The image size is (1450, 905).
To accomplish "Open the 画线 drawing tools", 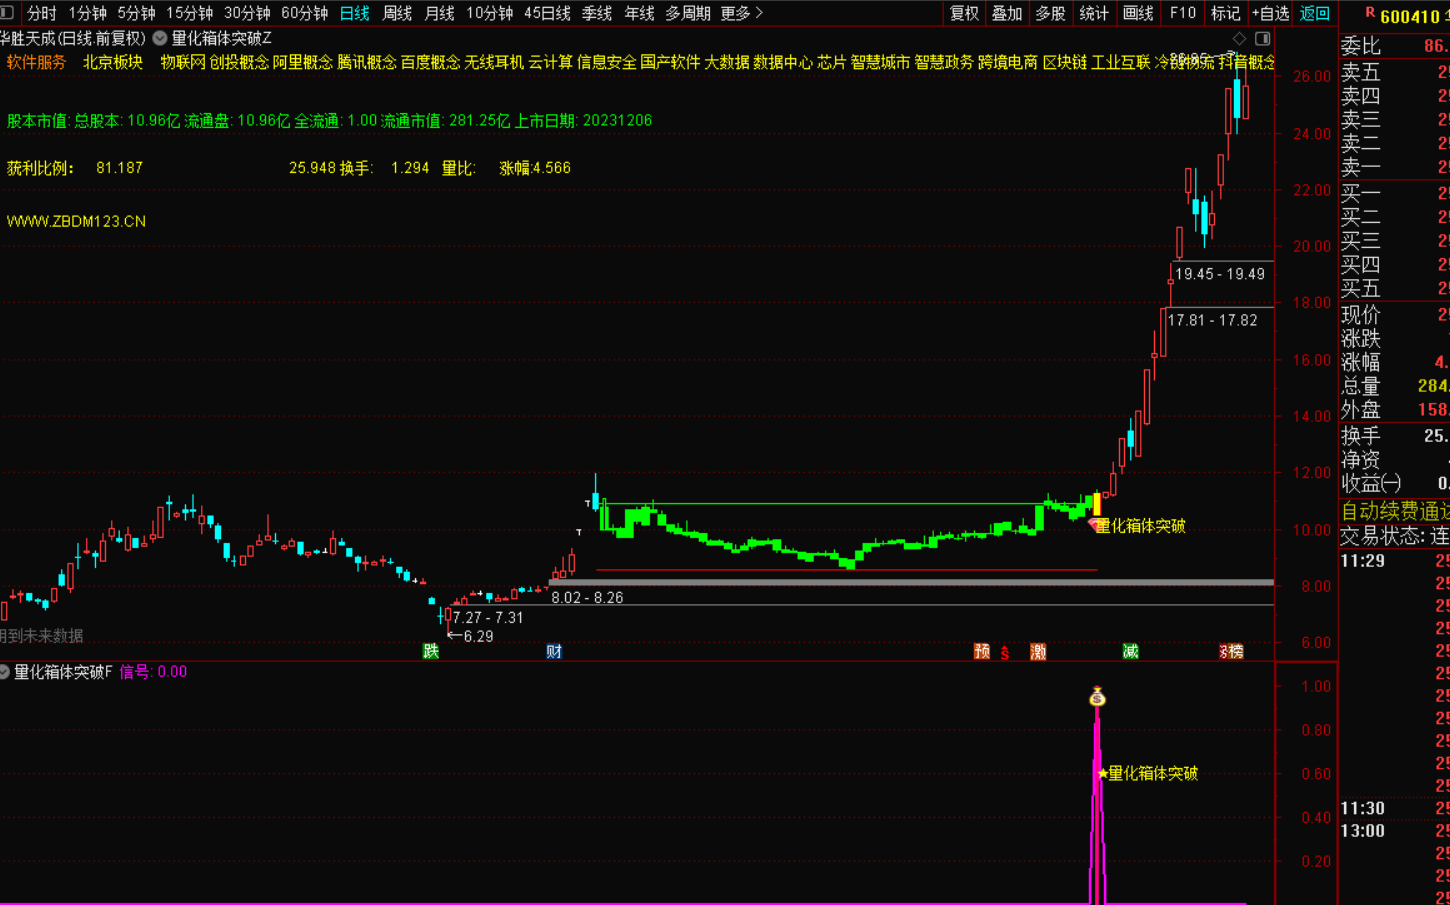I will click(x=1138, y=13).
